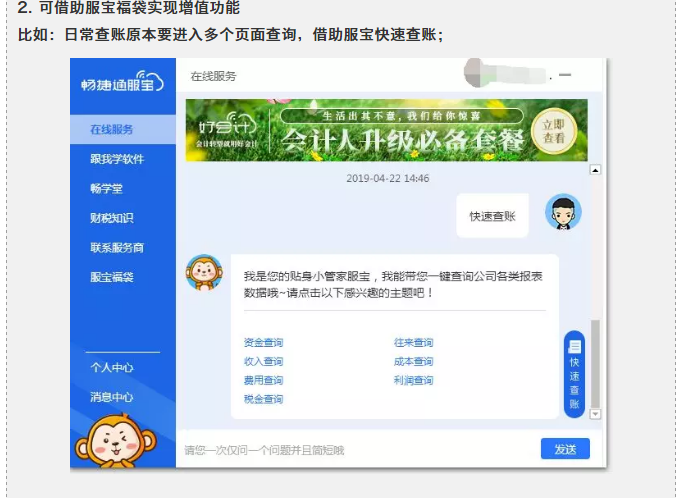Open 跟我学软件 in the sidebar
Image resolution: width=682 pixels, height=498 pixels.
(116, 159)
